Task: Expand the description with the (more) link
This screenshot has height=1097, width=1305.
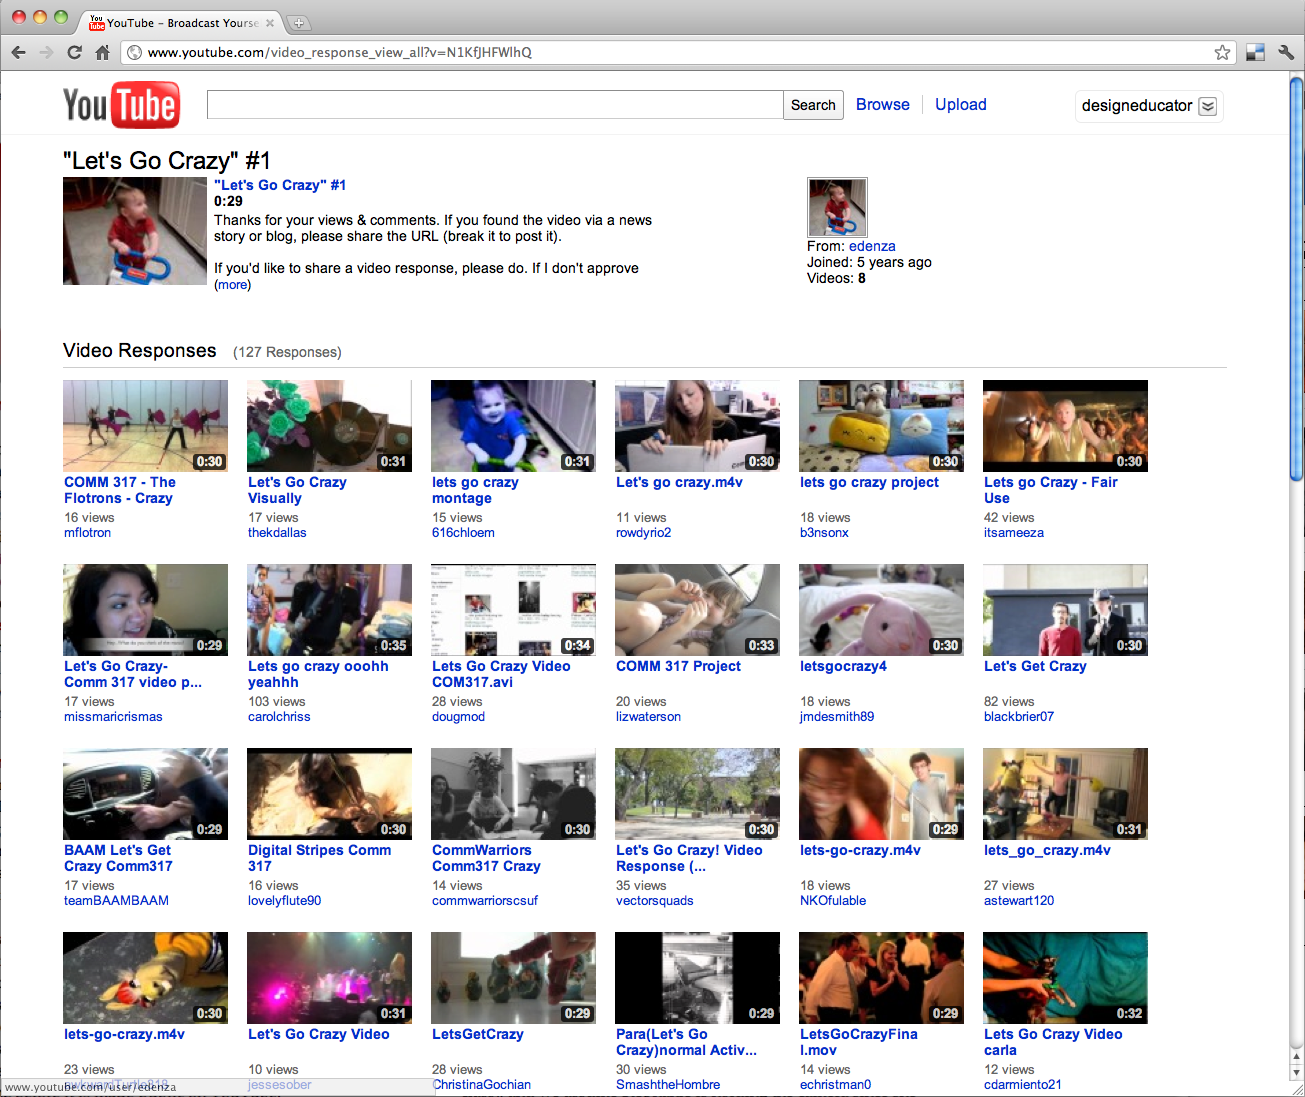Action: click(233, 285)
